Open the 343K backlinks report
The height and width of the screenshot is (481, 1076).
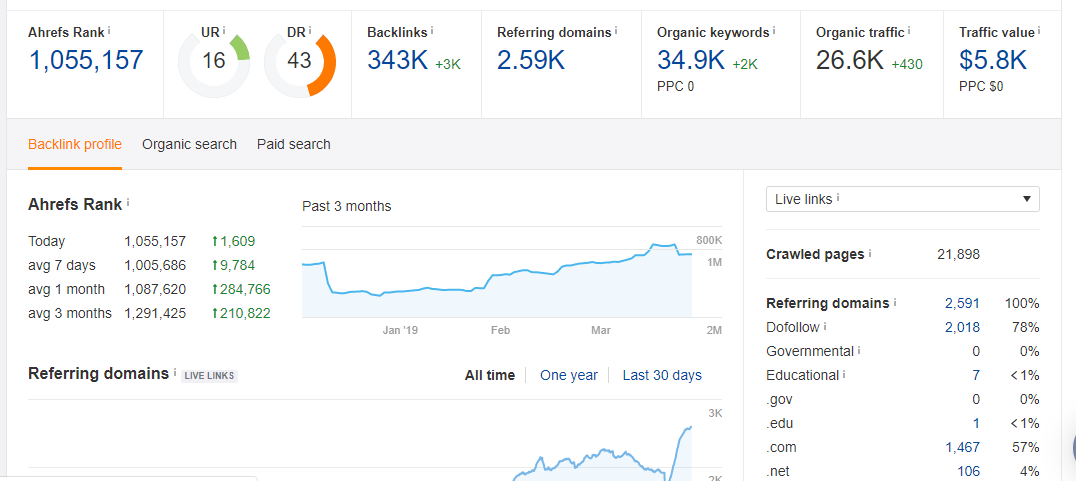click(397, 60)
